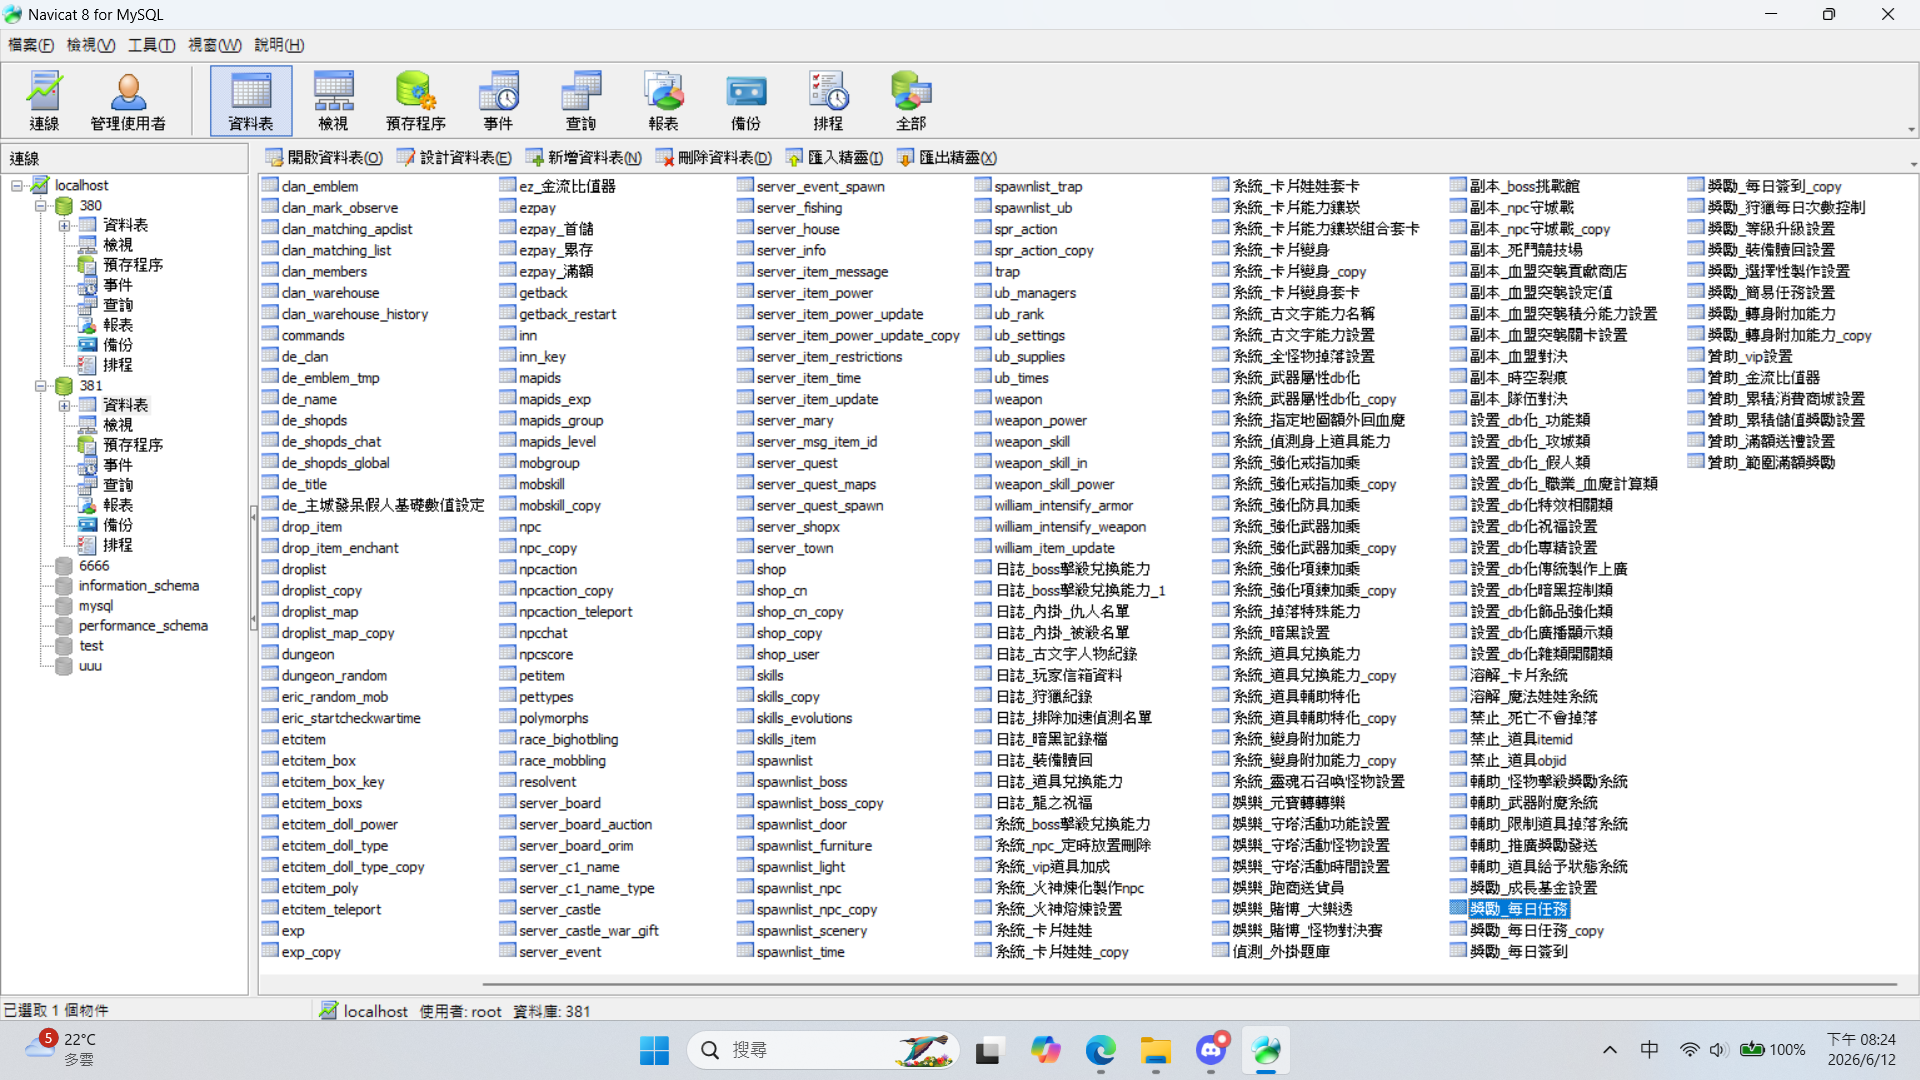Select the mysql database in the tree
Image resolution: width=1920 pixels, height=1080 pixels.
96,605
